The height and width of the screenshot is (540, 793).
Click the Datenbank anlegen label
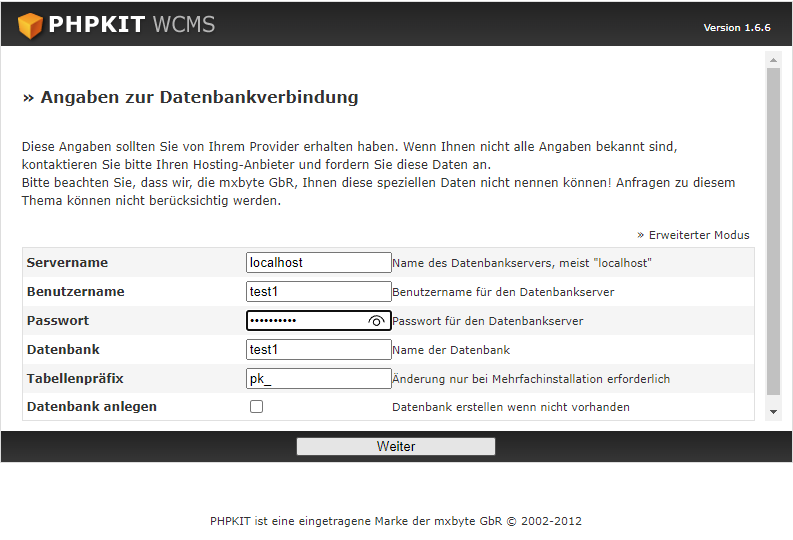point(92,407)
